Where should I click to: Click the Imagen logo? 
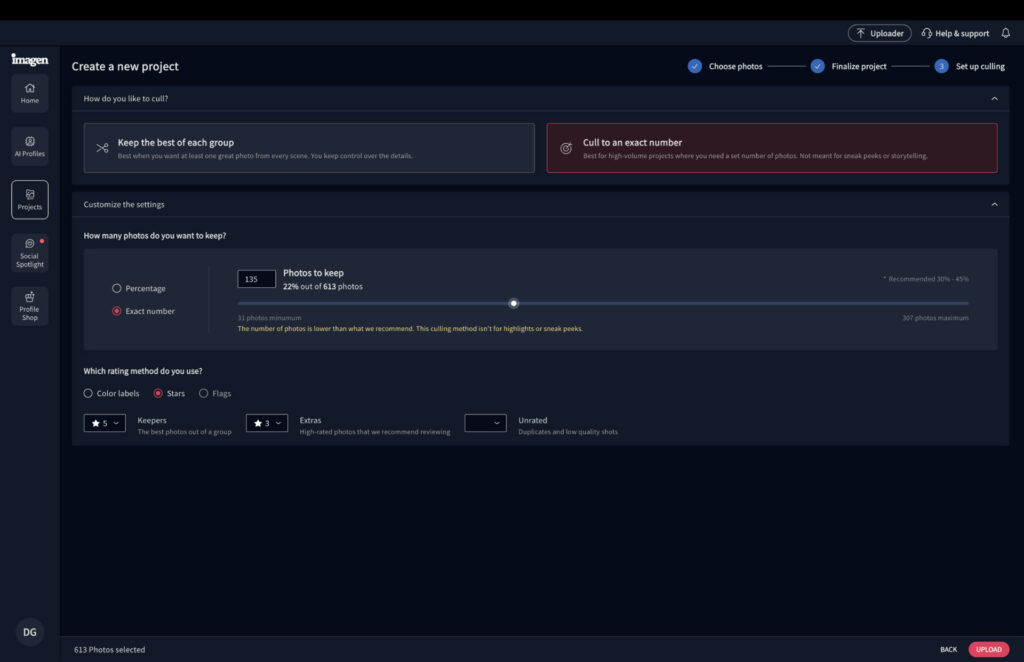pyautogui.click(x=30, y=60)
